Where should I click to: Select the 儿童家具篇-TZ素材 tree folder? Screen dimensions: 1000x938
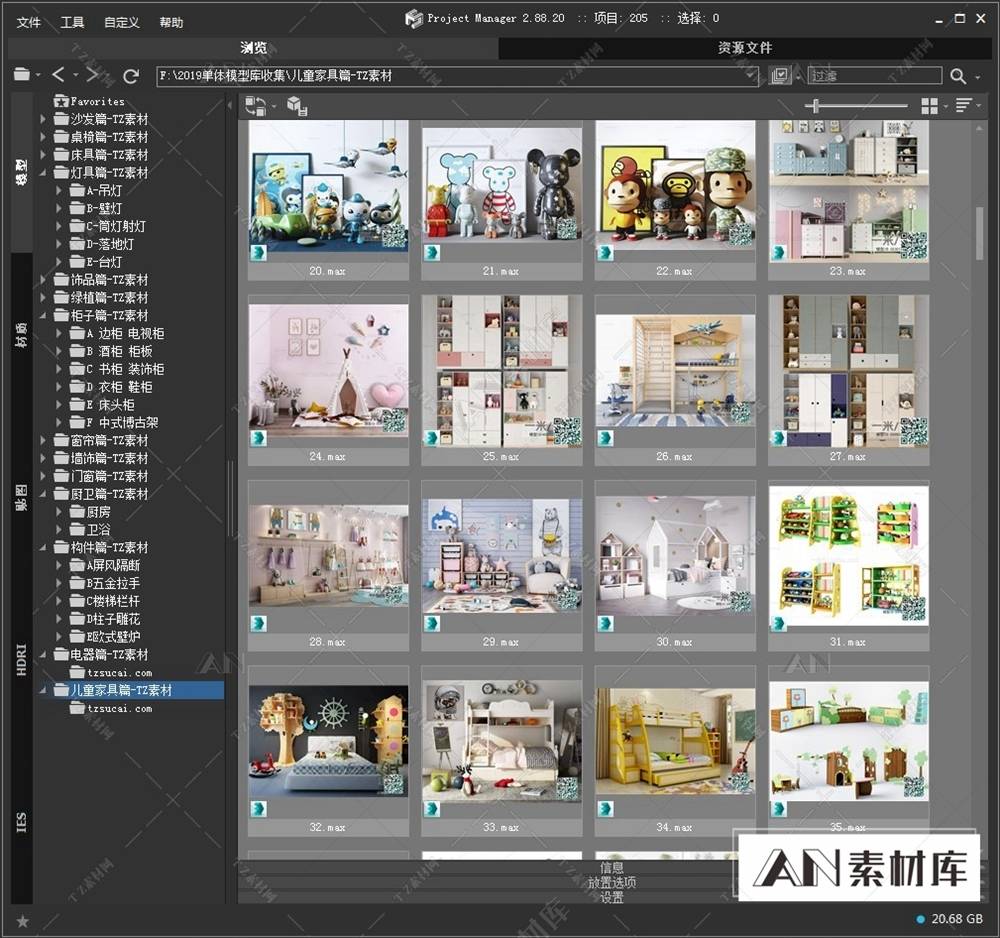point(121,690)
